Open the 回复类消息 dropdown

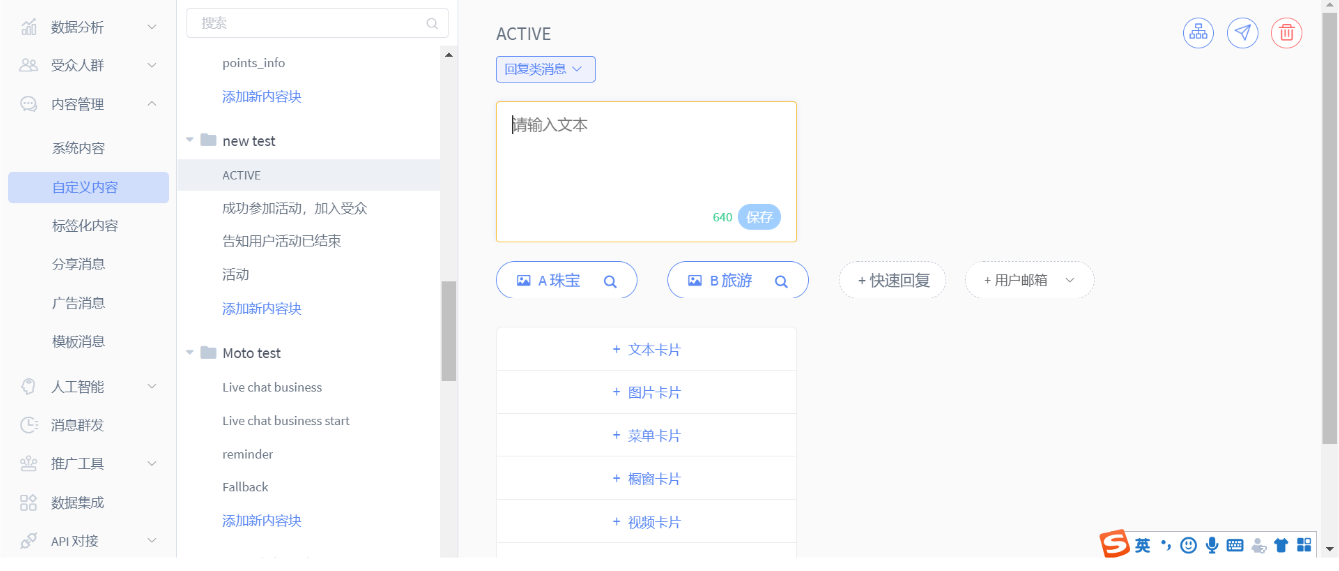[546, 69]
